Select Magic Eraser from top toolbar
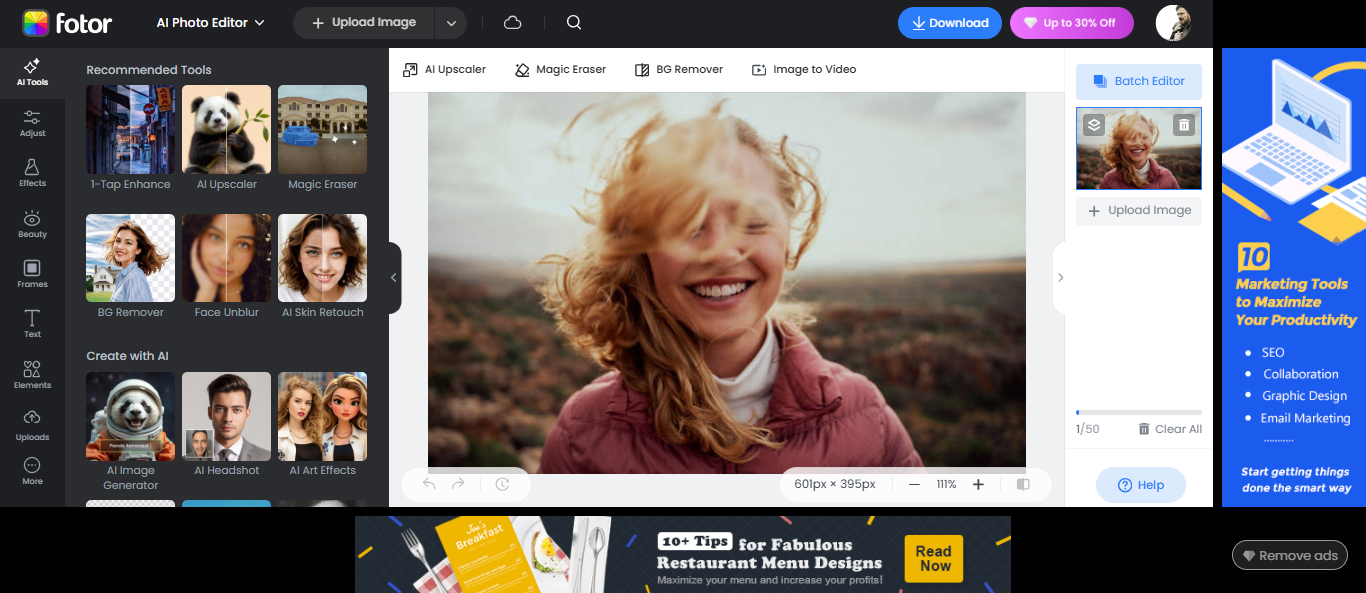This screenshot has width=1366, height=593. [560, 70]
